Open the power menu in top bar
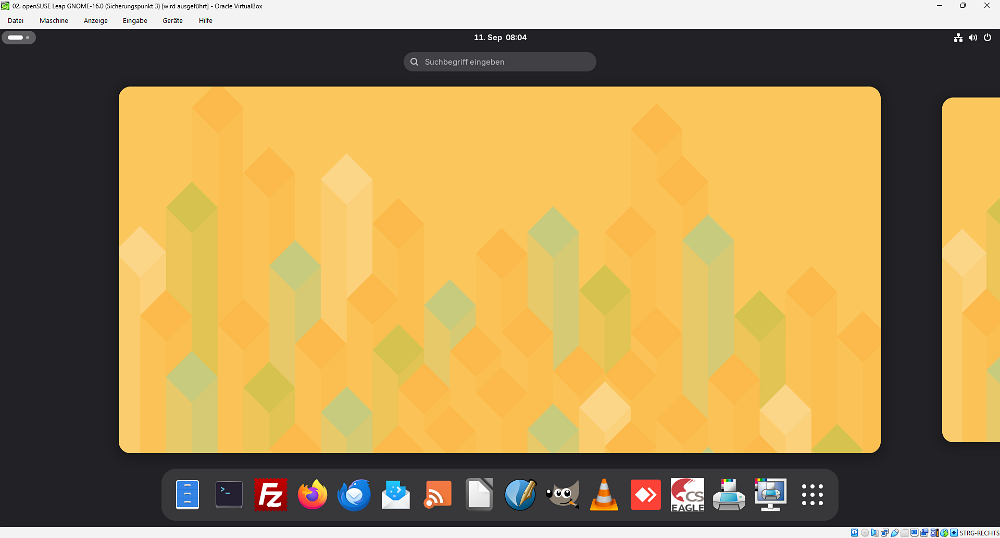Viewport: 1000px width, 538px height. 987,37
